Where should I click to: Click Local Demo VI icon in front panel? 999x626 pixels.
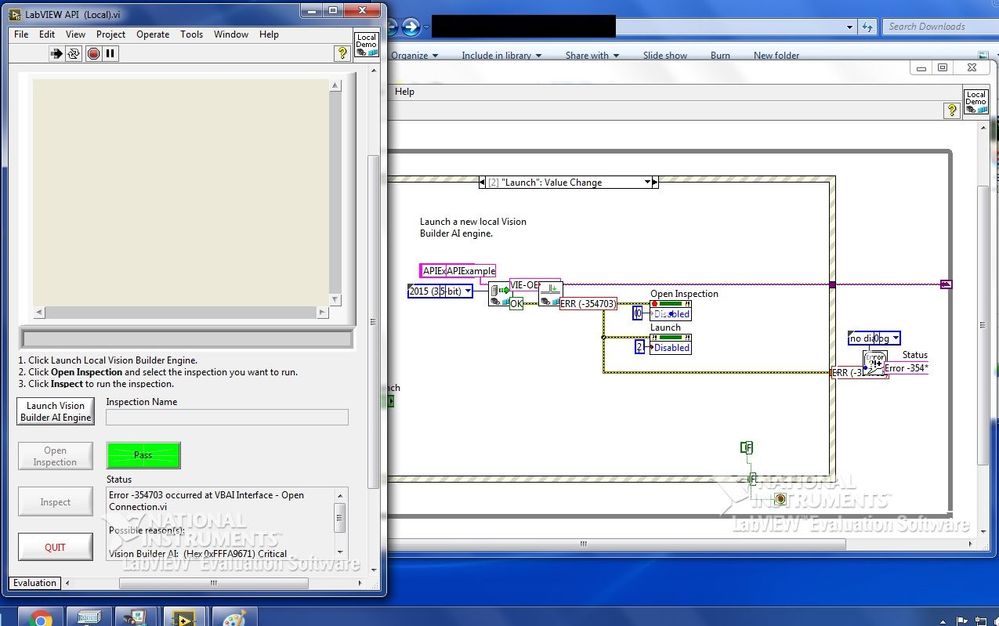click(366, 44)
